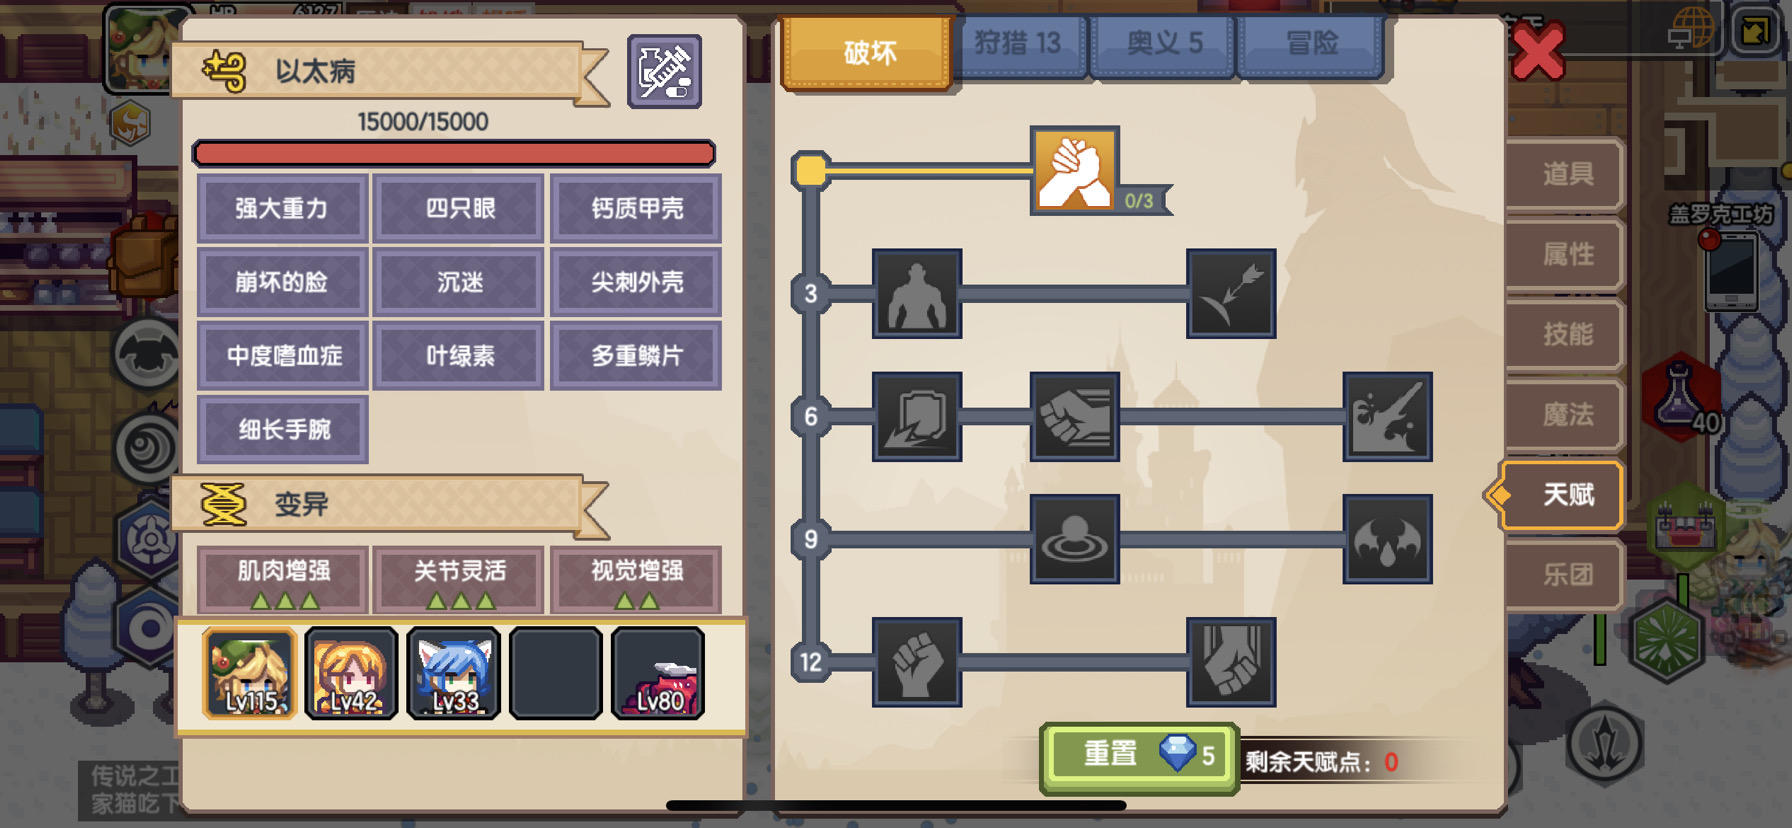Switch to the 狩猎 13 tab

point(1018,44)
